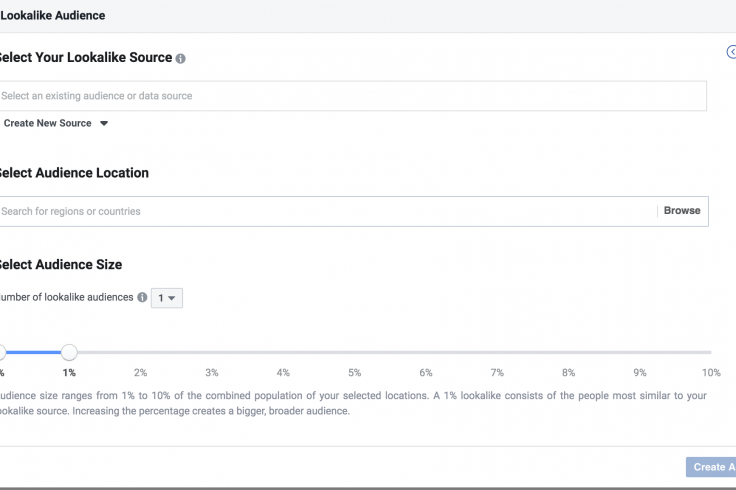
Task: Click info icon beside Lookalike Source heading
Action: pyautogui.click(x=180, y=59)
